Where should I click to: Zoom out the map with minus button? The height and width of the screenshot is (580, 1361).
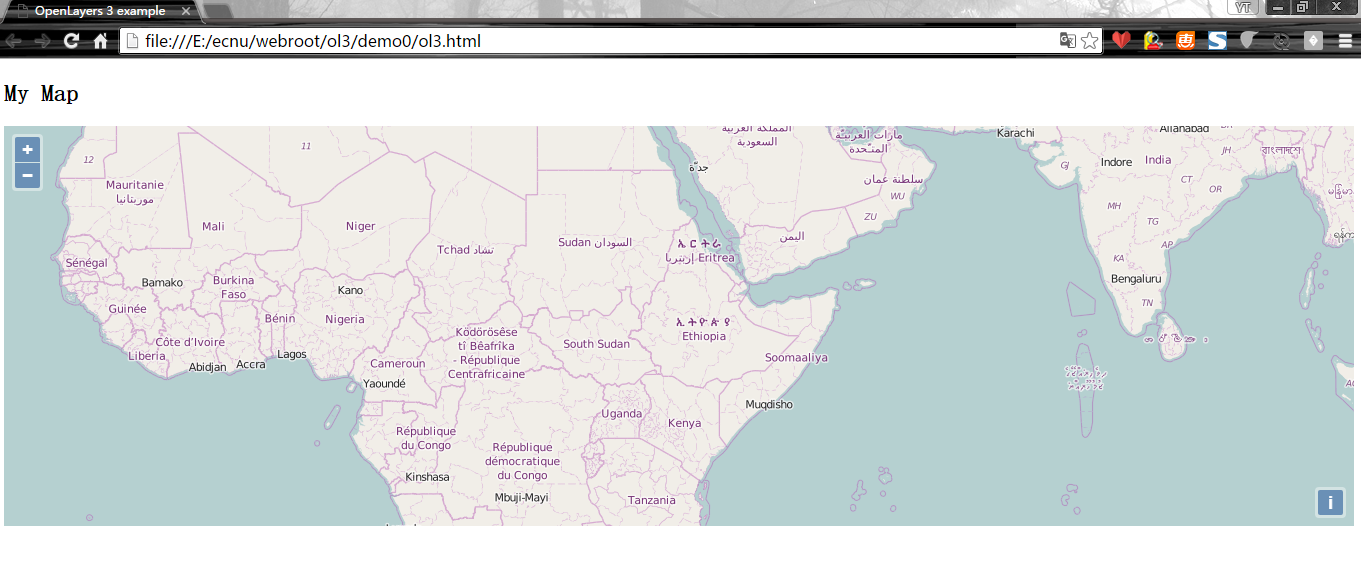tap(27, 176)
